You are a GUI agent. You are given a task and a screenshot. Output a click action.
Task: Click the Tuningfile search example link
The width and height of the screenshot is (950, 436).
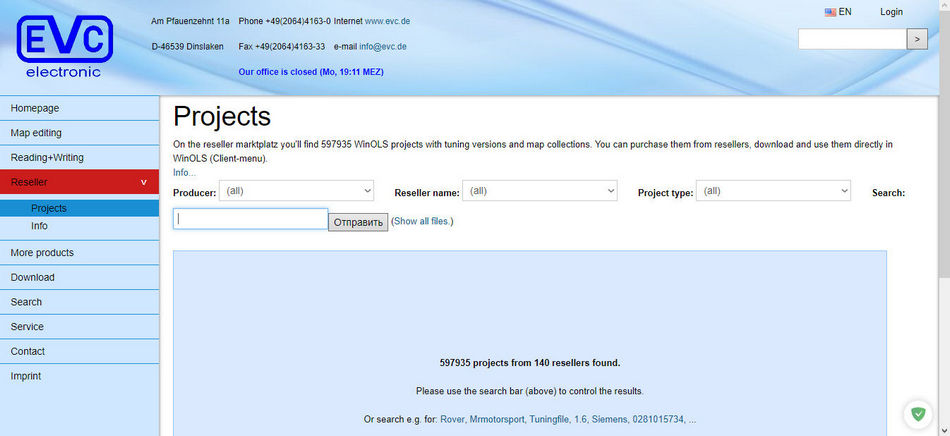(550, 419)
